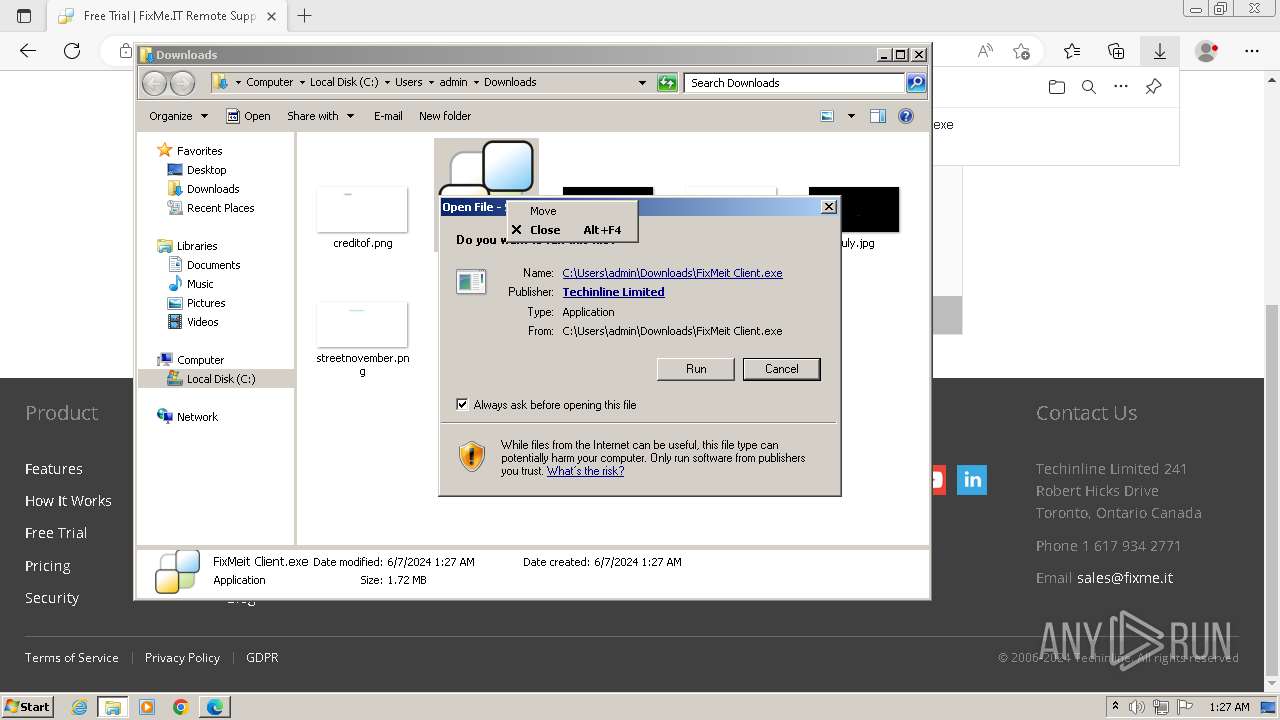Open the view options dropdown arrow
This screenshot has width=1280, height=720.
coord(851,116)
